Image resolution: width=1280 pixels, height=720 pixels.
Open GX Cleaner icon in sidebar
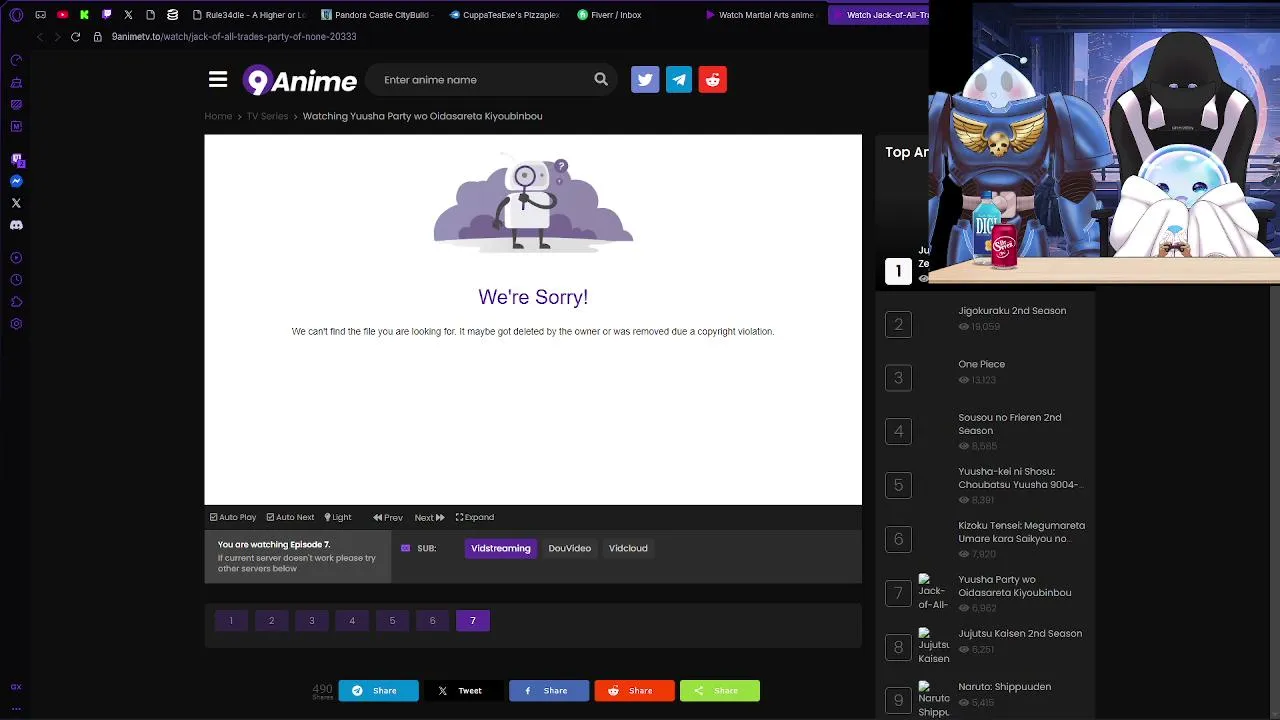pyautogui.click(x=16, y=83)
